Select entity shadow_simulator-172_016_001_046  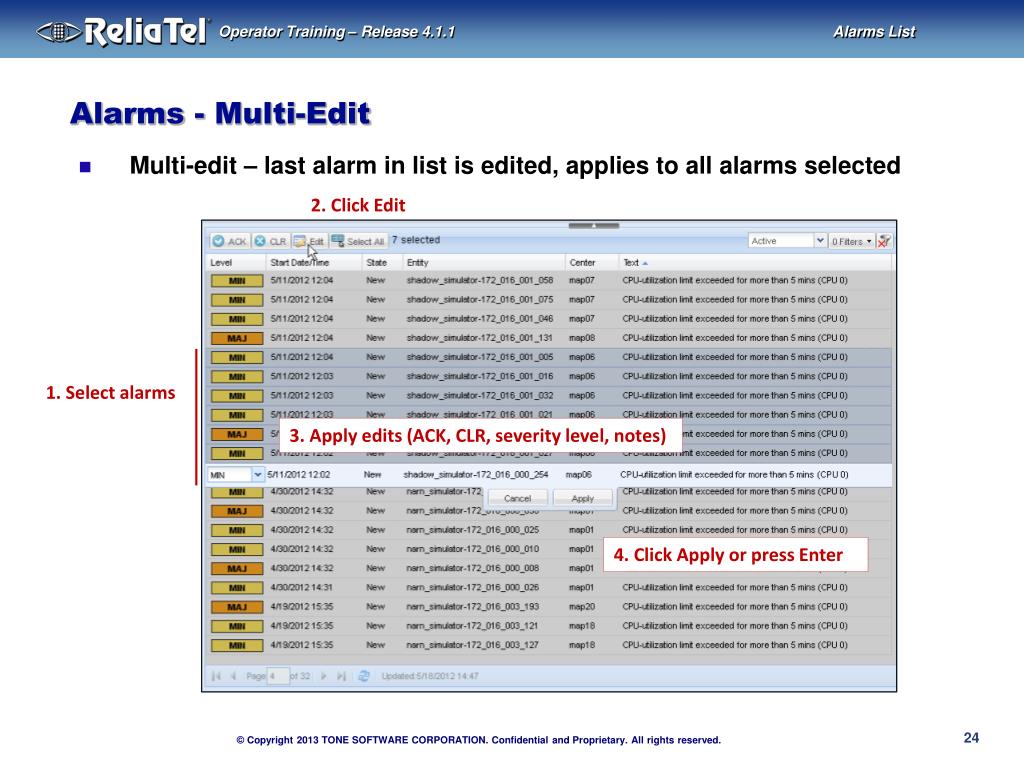479,319
